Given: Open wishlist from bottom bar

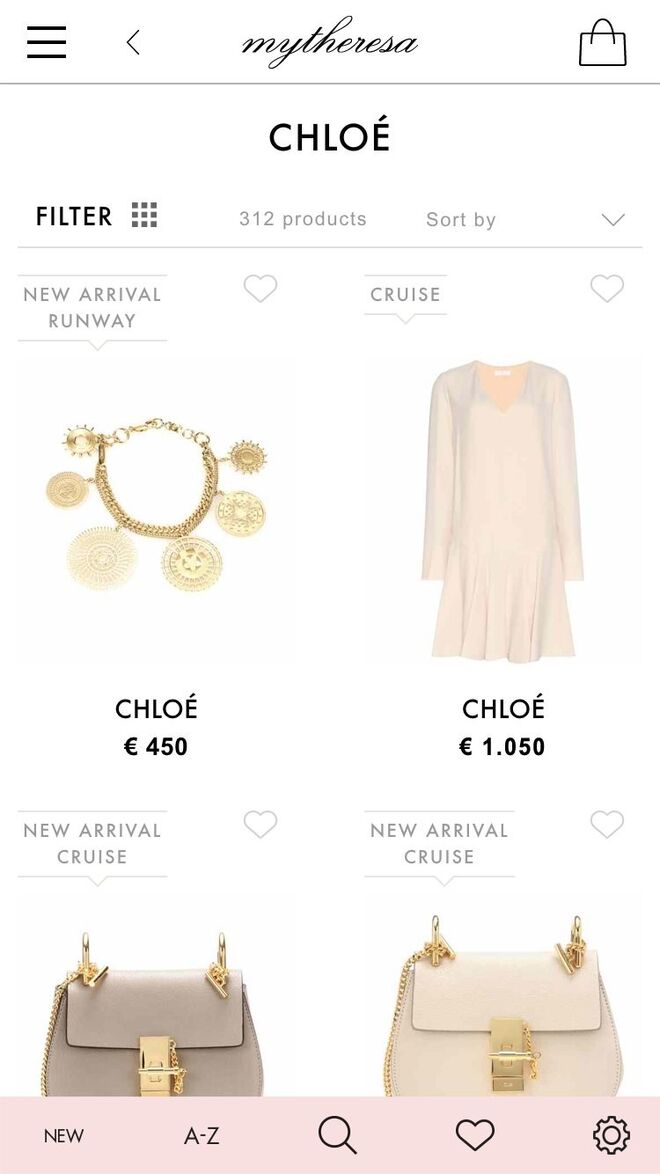Looking at the screenshot, I should 475,1135.
